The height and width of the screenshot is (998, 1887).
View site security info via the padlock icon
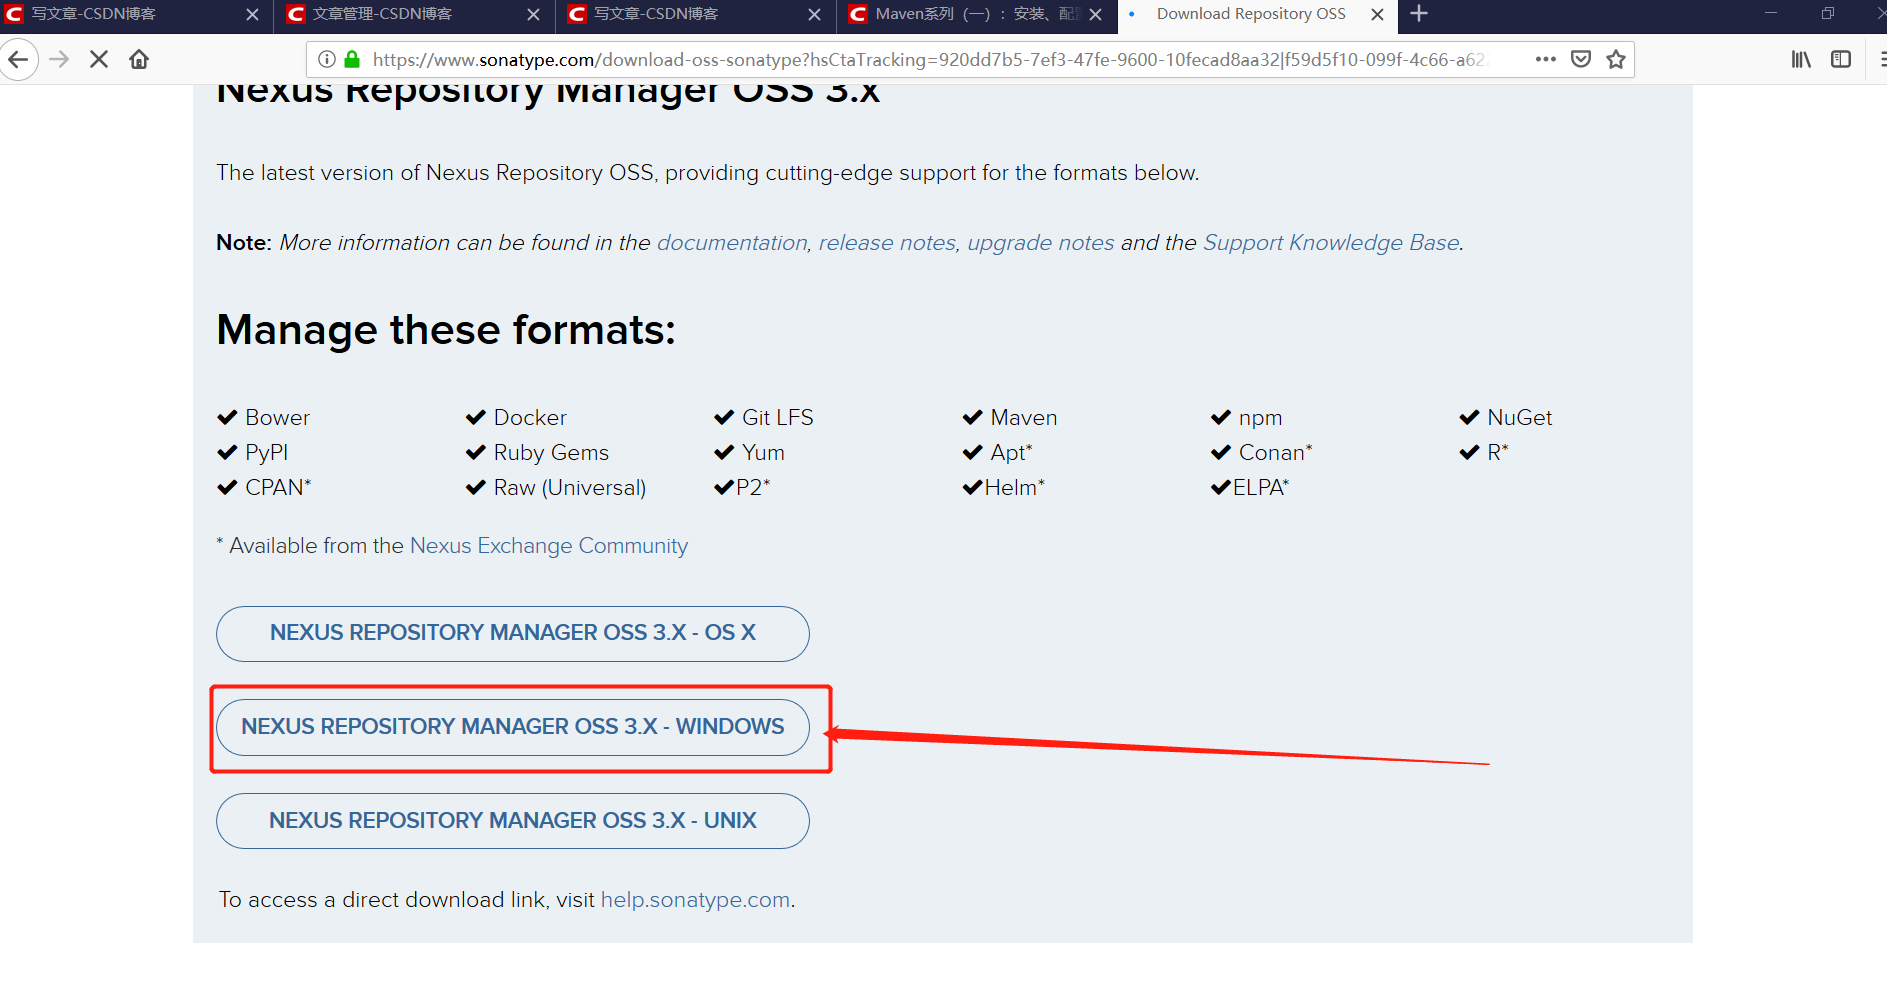[351, 59]
